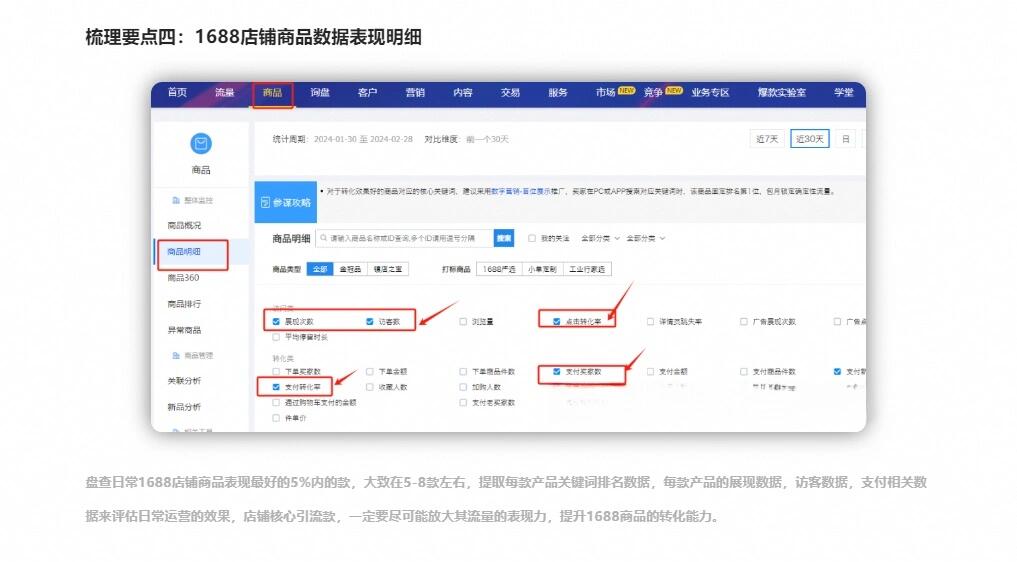Check the 支付老买家数 option
Image resolution: width=1017 pixels, height=562 pixels.
pos(463,402)
